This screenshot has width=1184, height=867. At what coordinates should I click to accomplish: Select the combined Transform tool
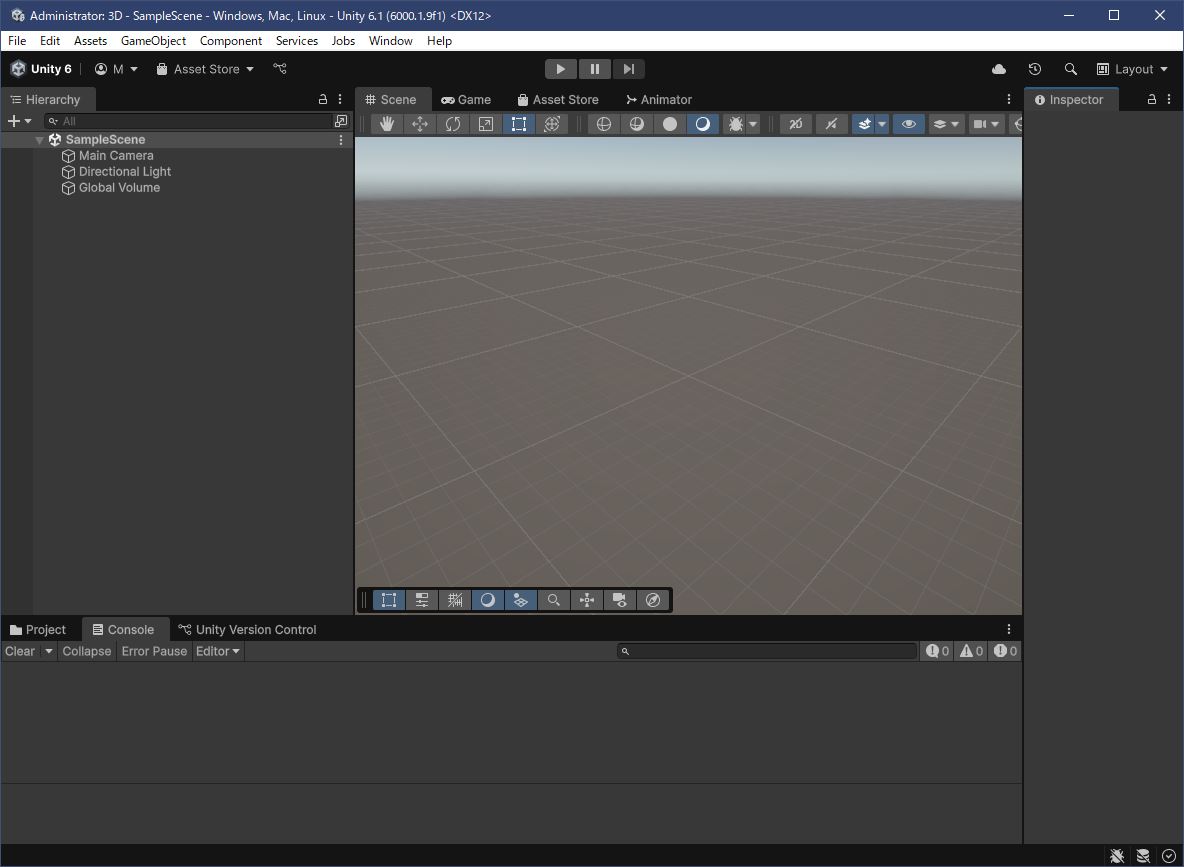click(552, 124)
